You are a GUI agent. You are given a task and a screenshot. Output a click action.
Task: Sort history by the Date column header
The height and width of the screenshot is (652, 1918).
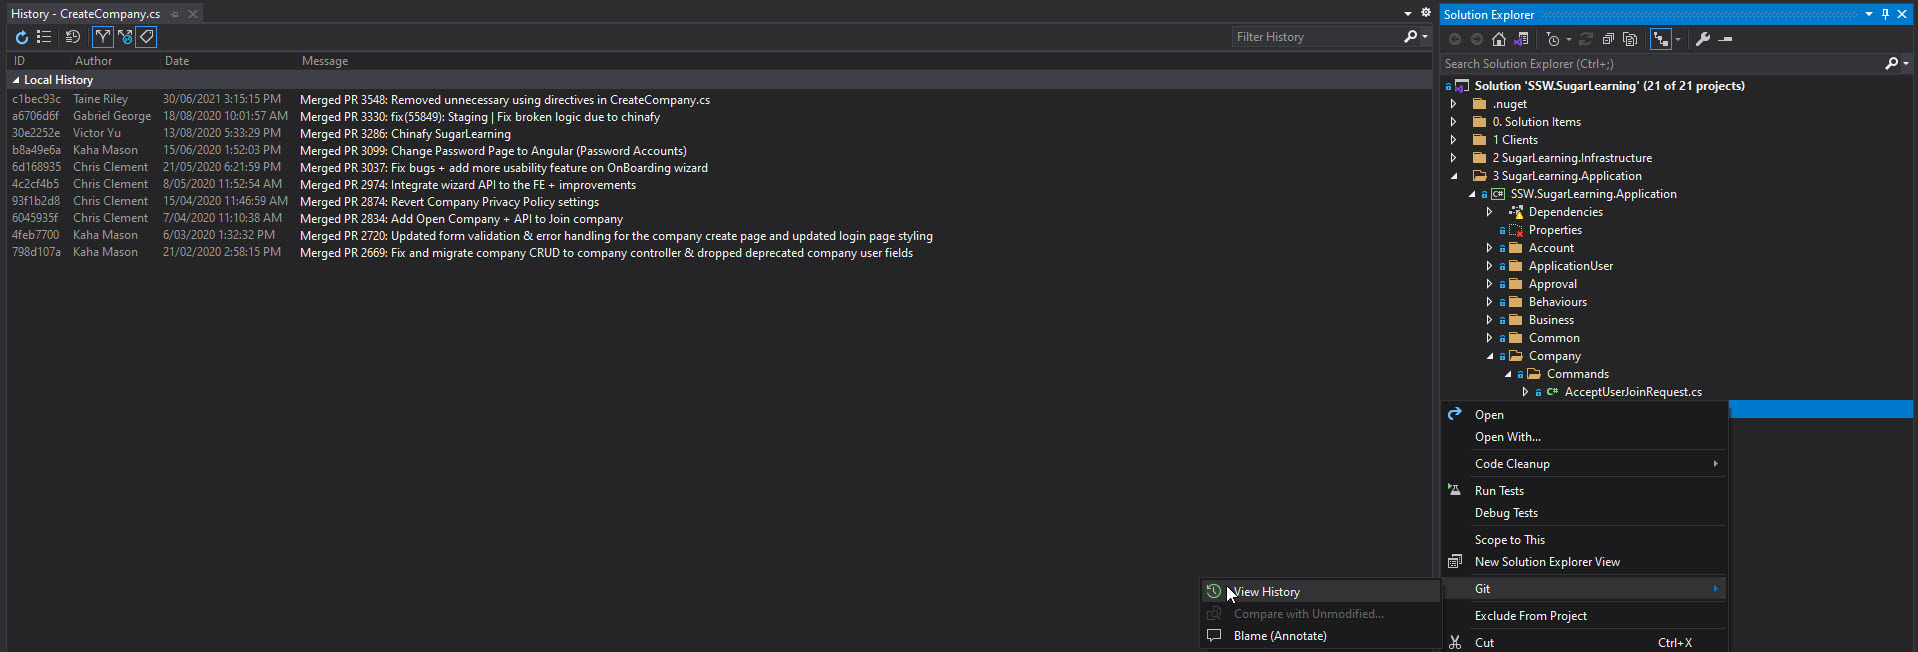click(x=177, y=61)
